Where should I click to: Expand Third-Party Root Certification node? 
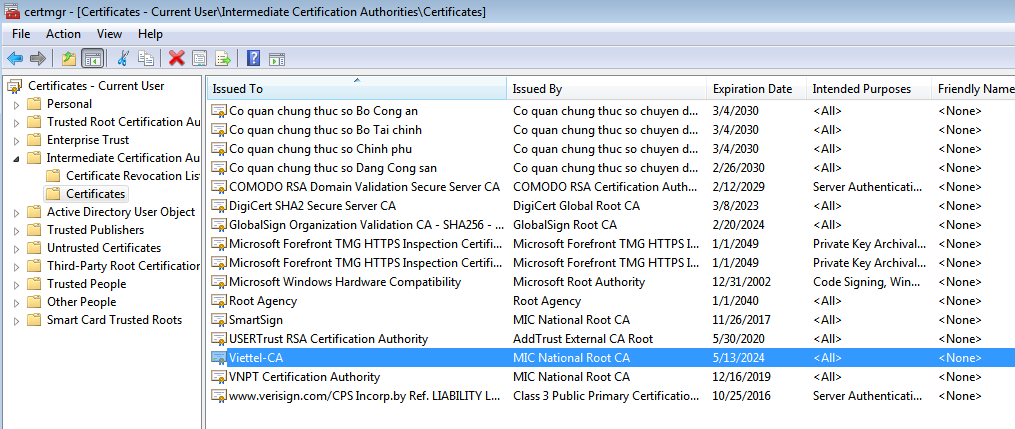[16, 266]
